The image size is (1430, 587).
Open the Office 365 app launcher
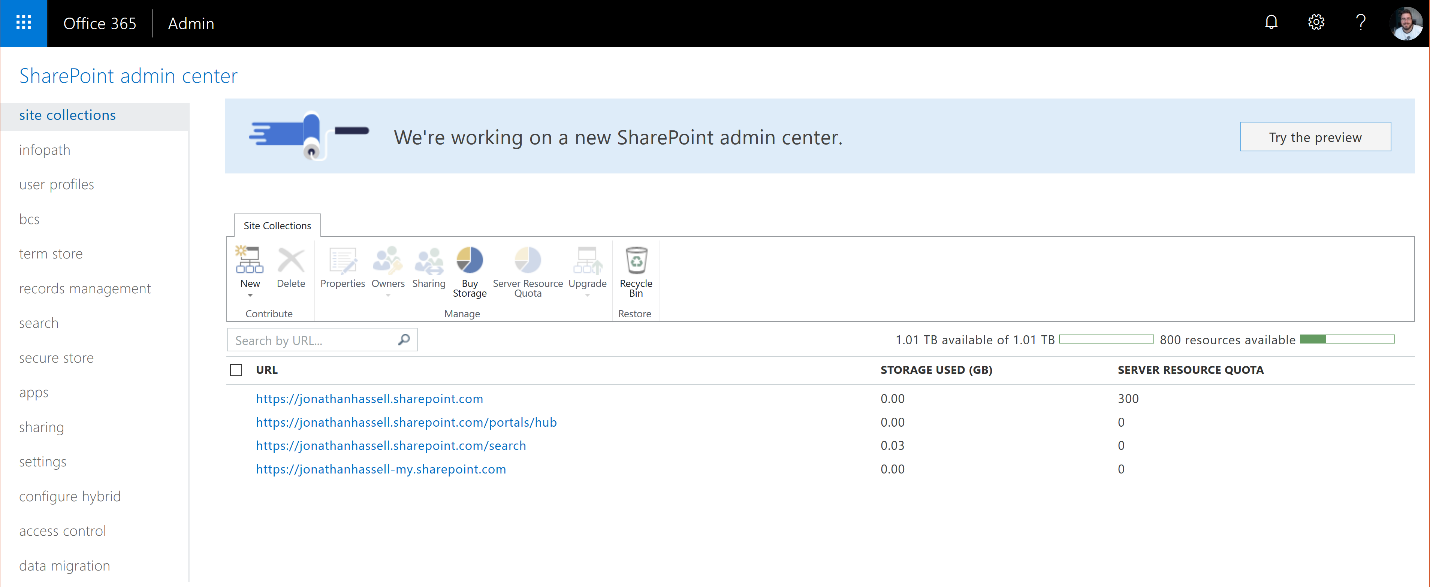pos(23,23)
